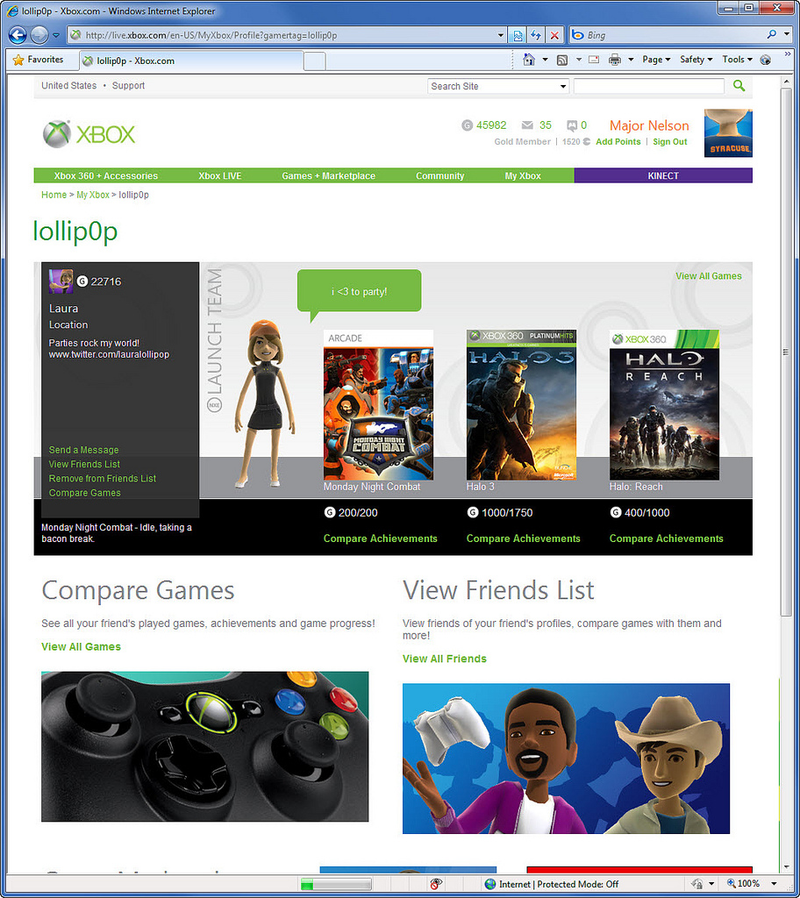Screen dimensions: 800x898
Task: Open the Search Site dropdown
Action: click(x=498, y=86)
